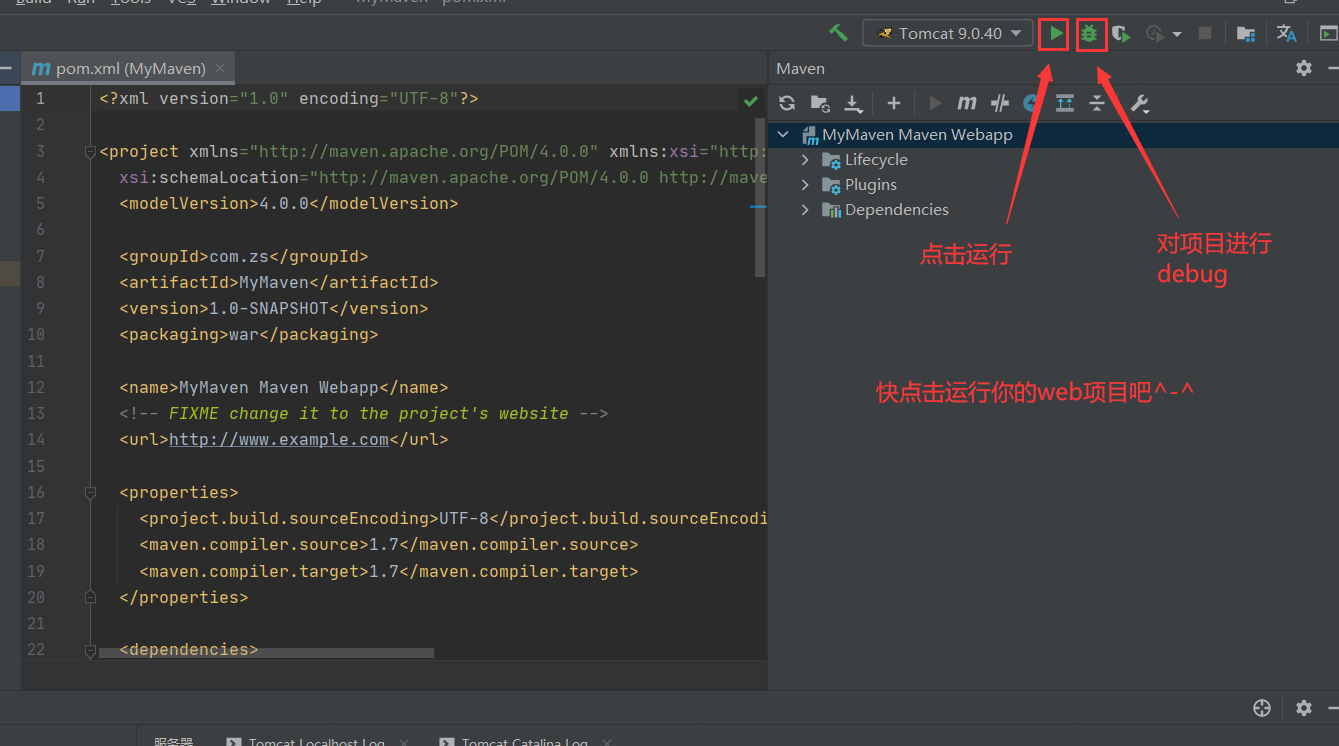Reload all Maven projects

[x=787, y=103]
